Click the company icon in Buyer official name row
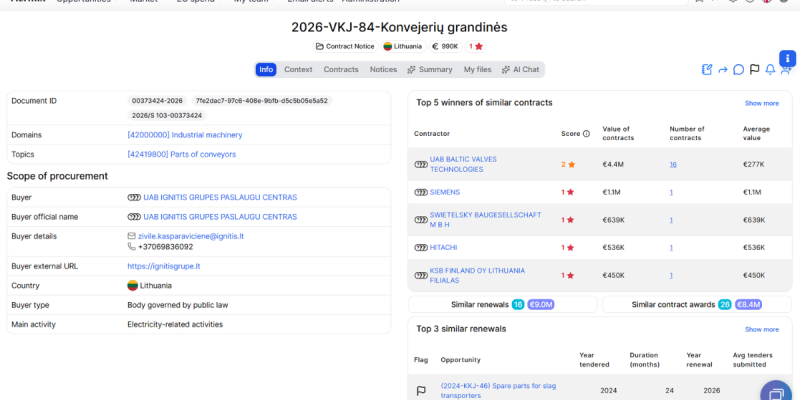 134,217
